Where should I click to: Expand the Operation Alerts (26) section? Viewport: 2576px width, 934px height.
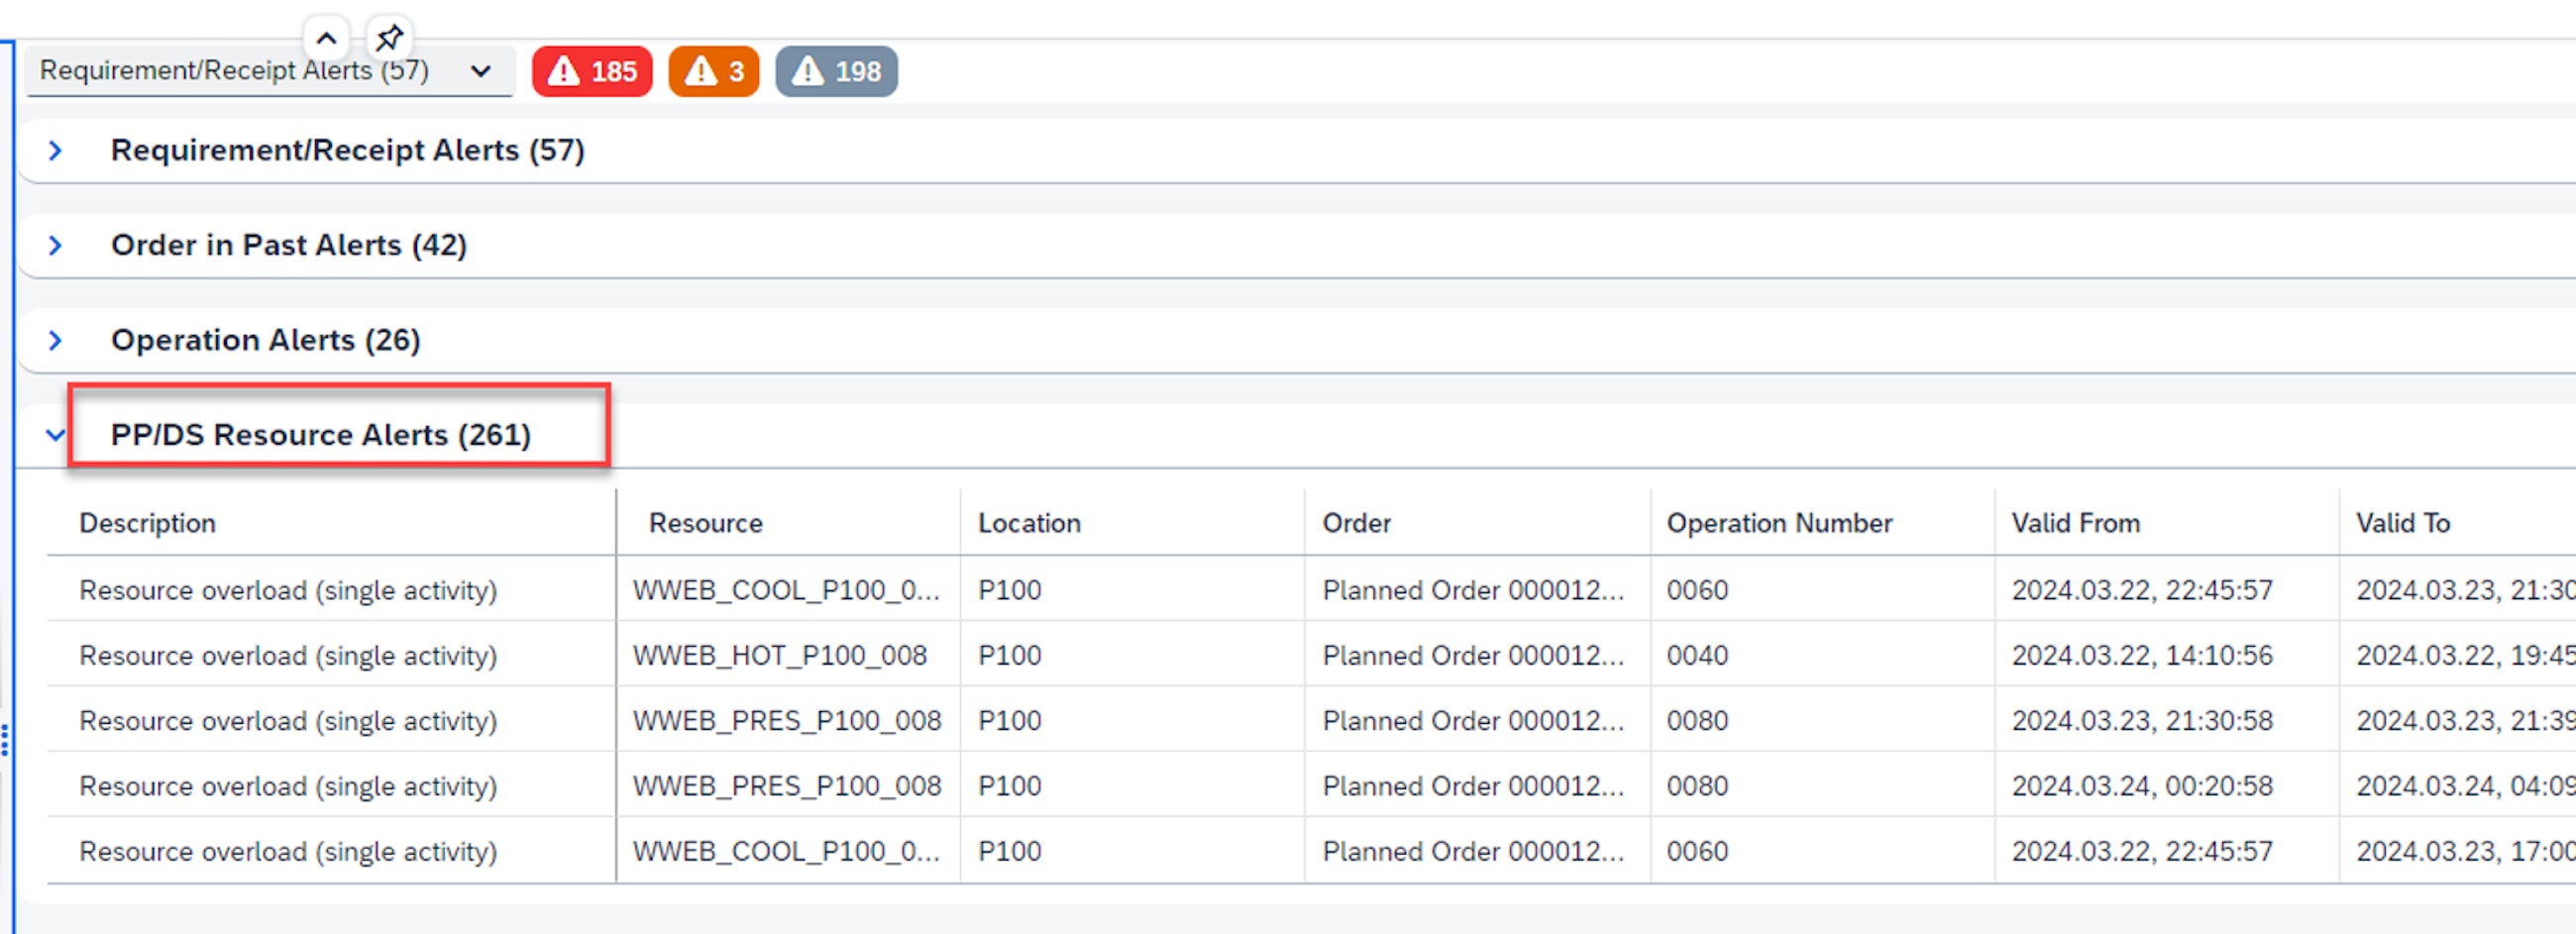pyautogui.click(x=56, y=341)
